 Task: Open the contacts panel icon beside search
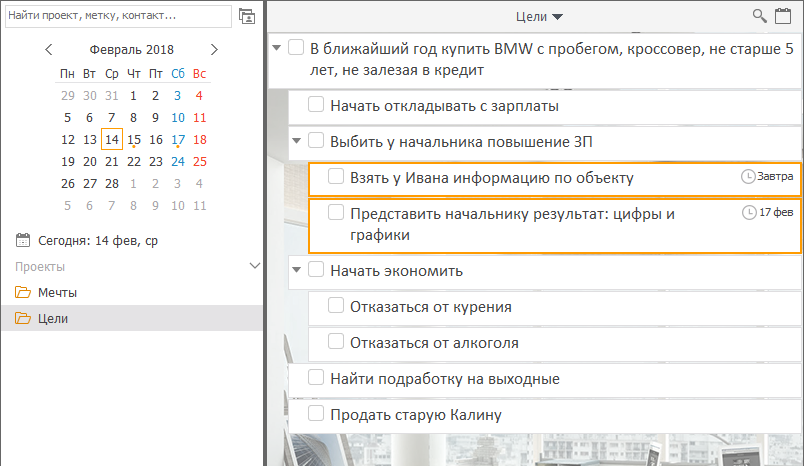247,16
